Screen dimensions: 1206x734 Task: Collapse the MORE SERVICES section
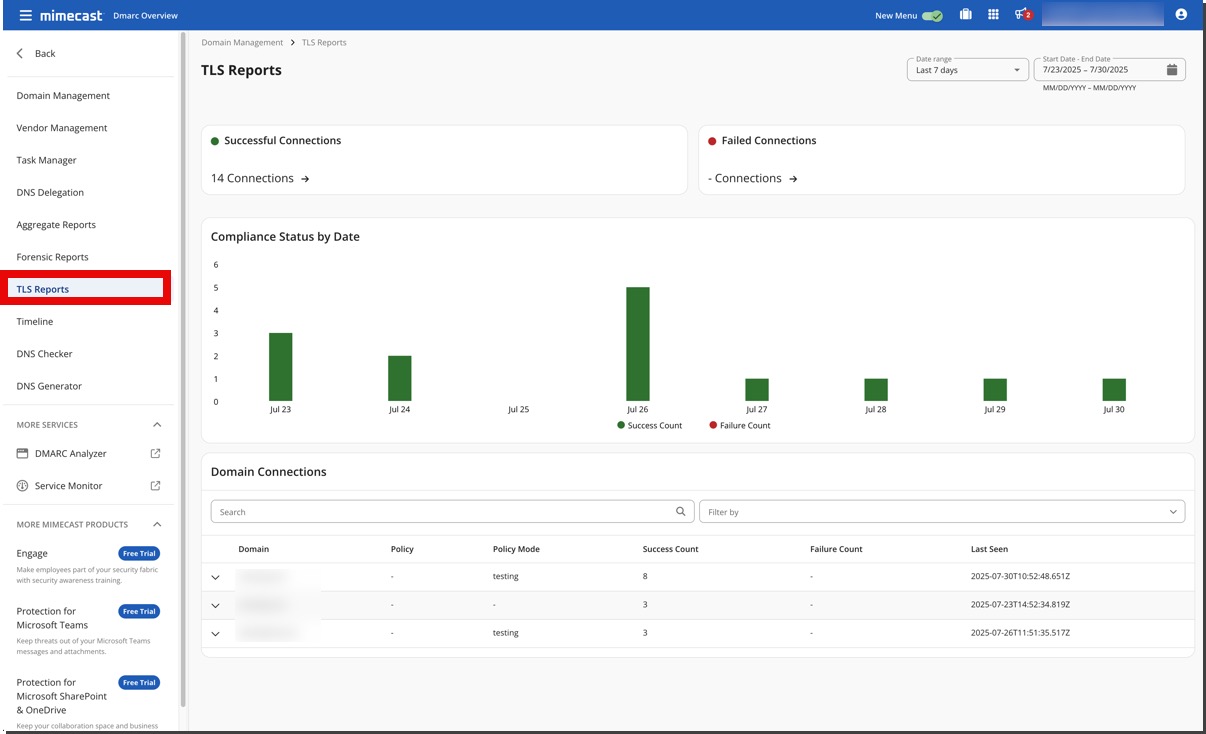[x=156, y=425]
